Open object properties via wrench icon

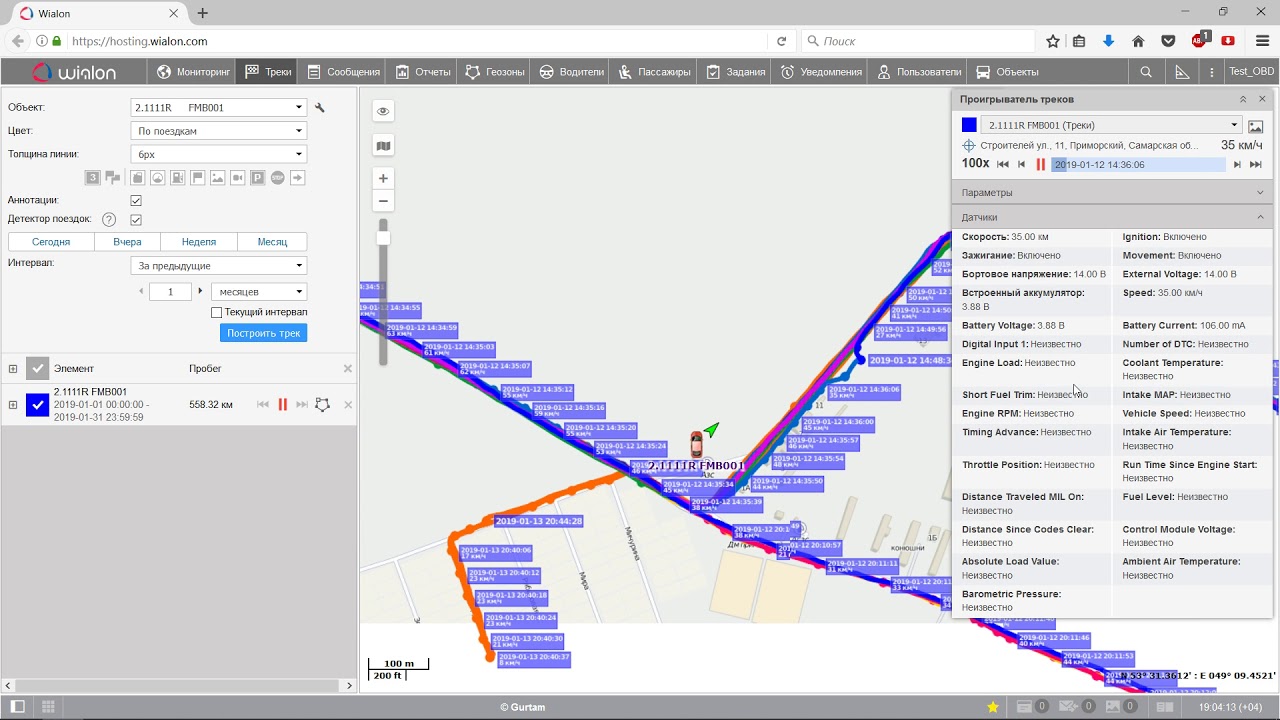pos(320,108)
